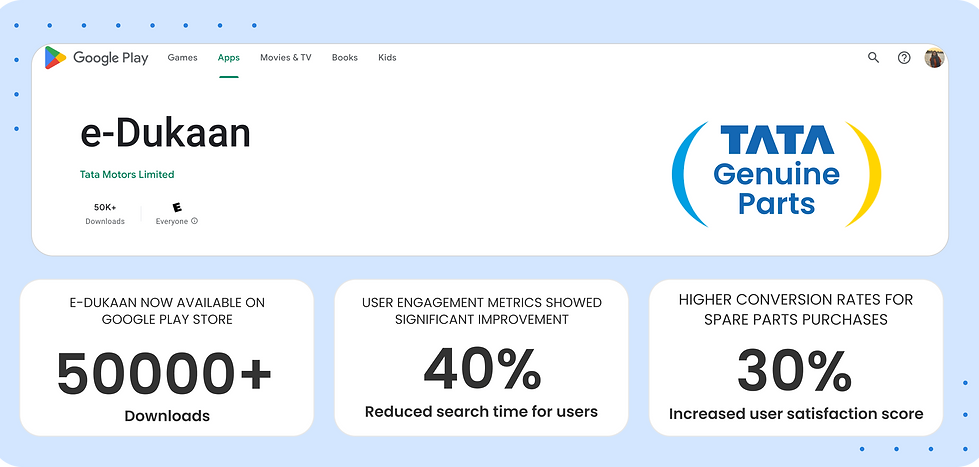
Task: Click the Tata Genuine Parts logo
Action: point(776,174)
